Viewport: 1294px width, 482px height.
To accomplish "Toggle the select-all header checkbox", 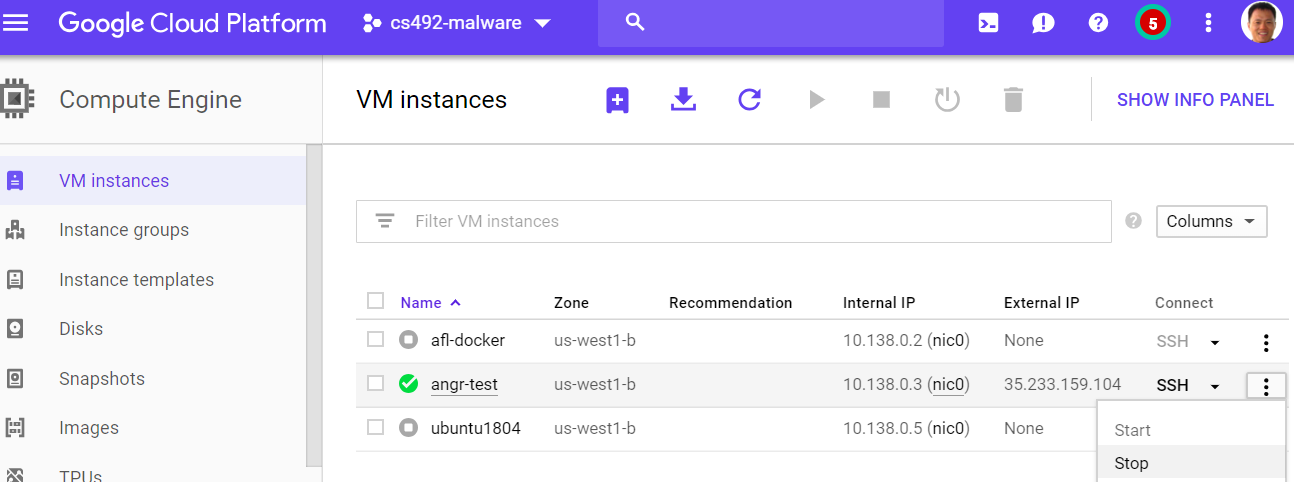I will (x=375, y=301).
